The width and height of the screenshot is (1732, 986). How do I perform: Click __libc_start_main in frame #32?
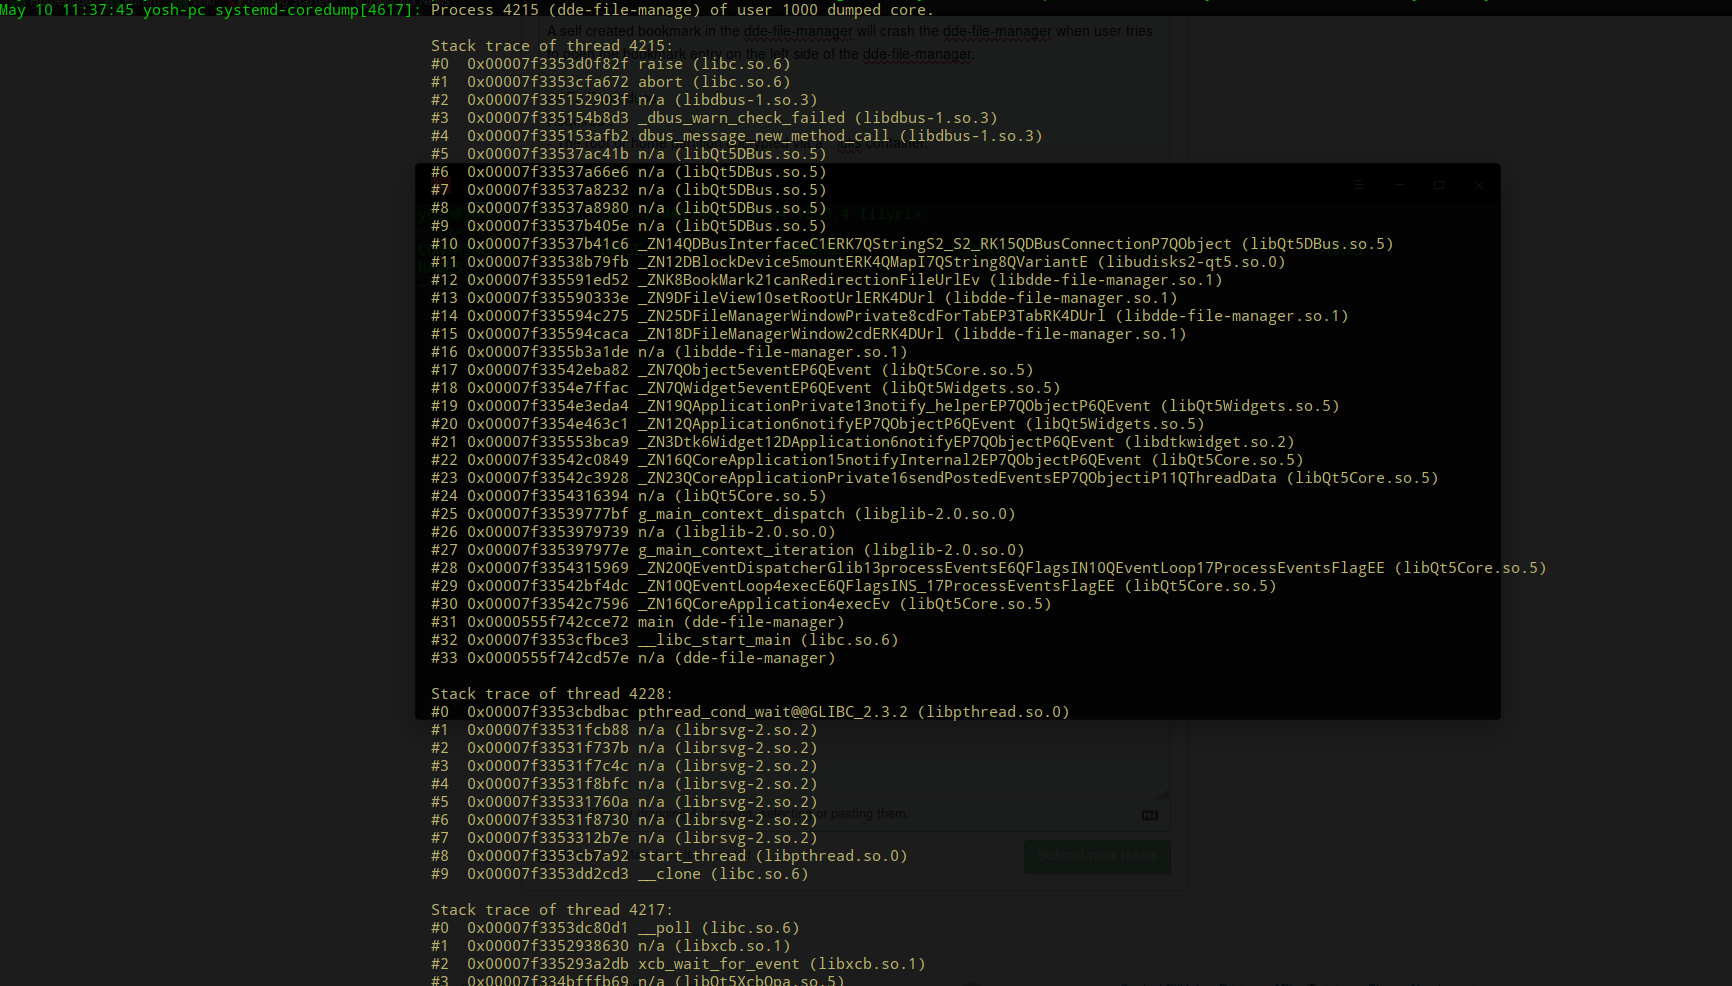pos(715,640)
